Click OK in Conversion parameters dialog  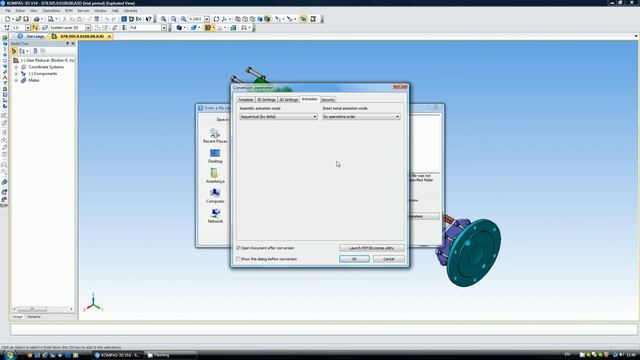click(x=354, y=259)
